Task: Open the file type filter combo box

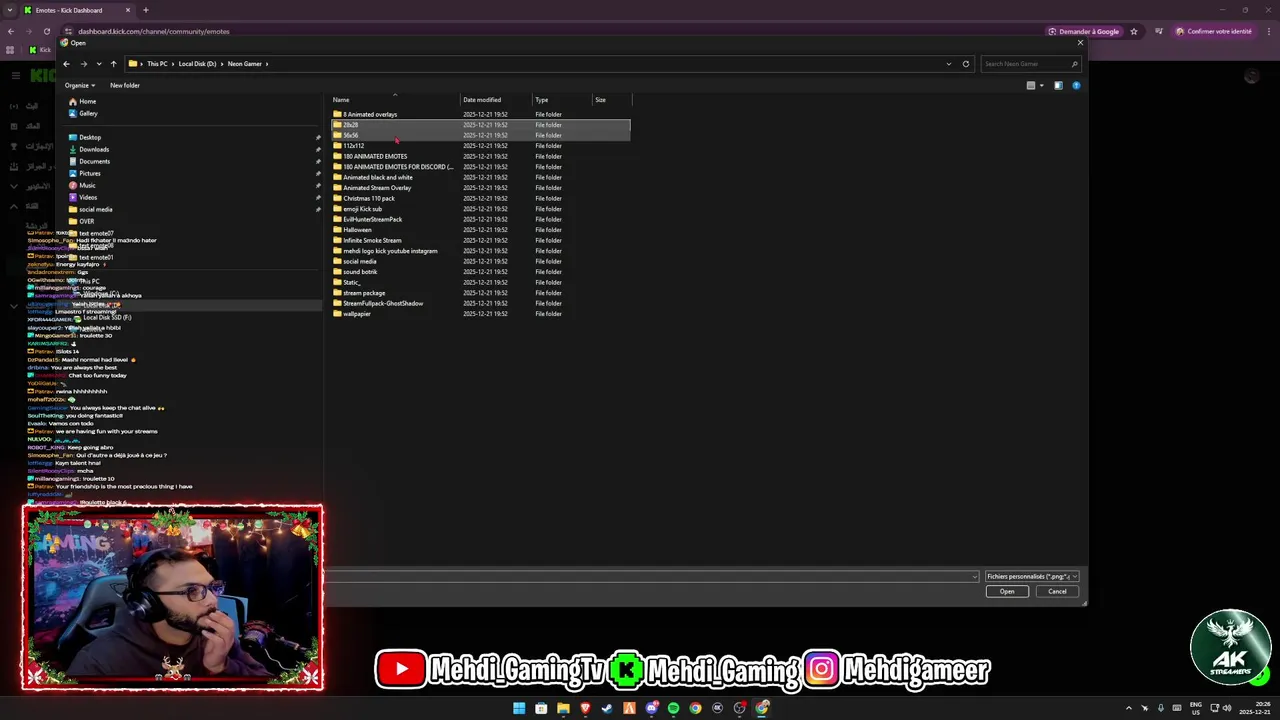Action: 1032,577
